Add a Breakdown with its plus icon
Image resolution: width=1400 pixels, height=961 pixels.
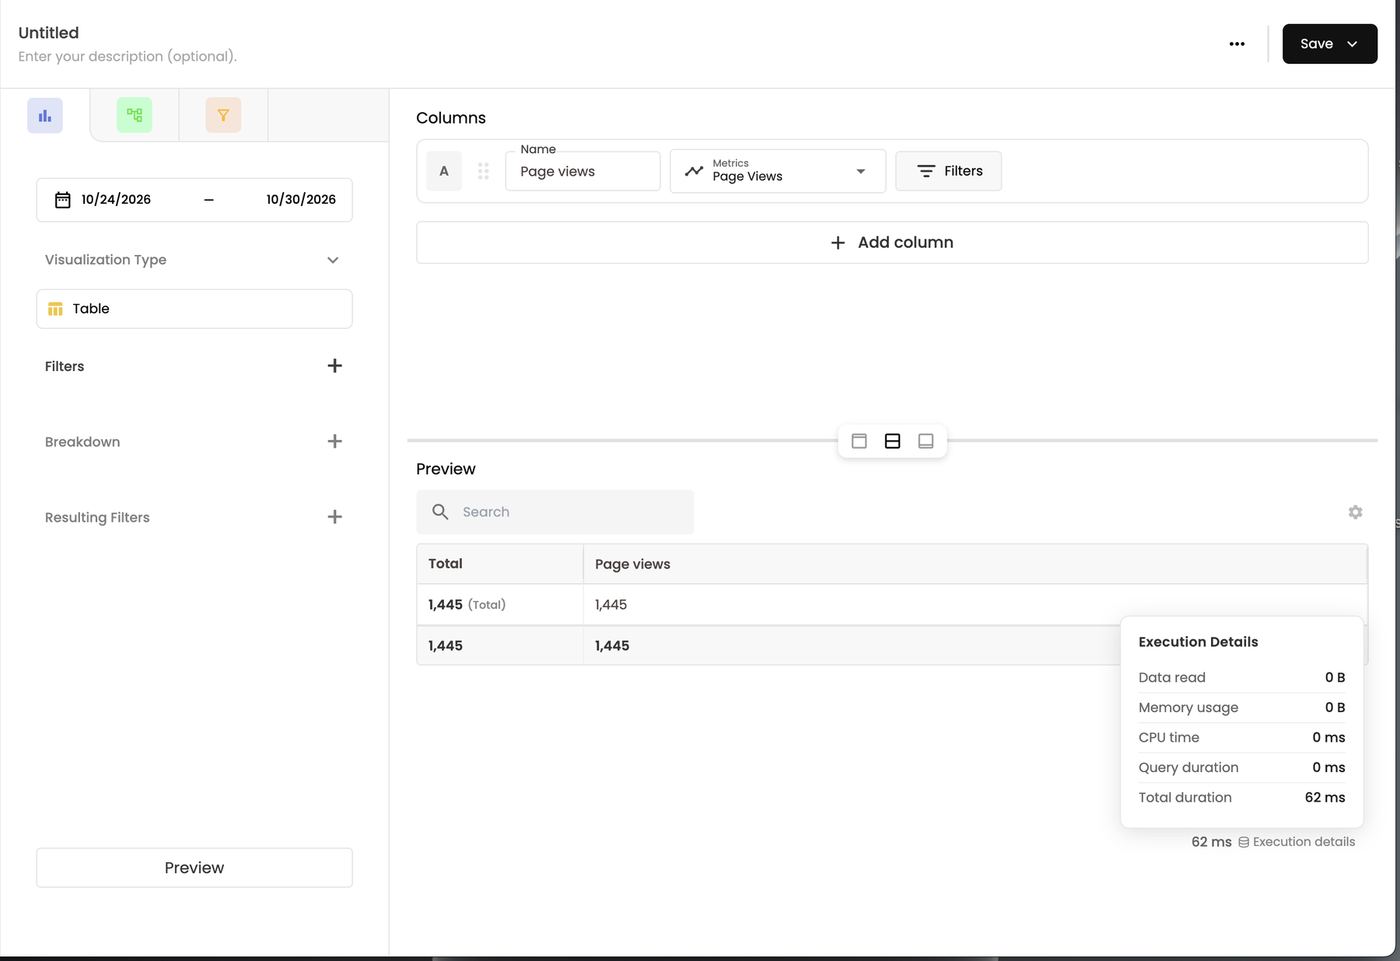(335, 441)
